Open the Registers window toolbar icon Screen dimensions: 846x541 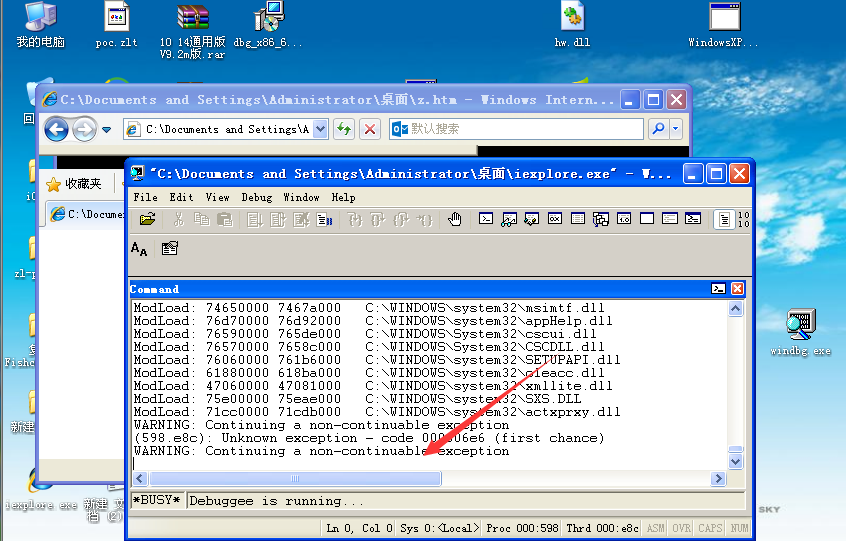click(x=555, y=218)
